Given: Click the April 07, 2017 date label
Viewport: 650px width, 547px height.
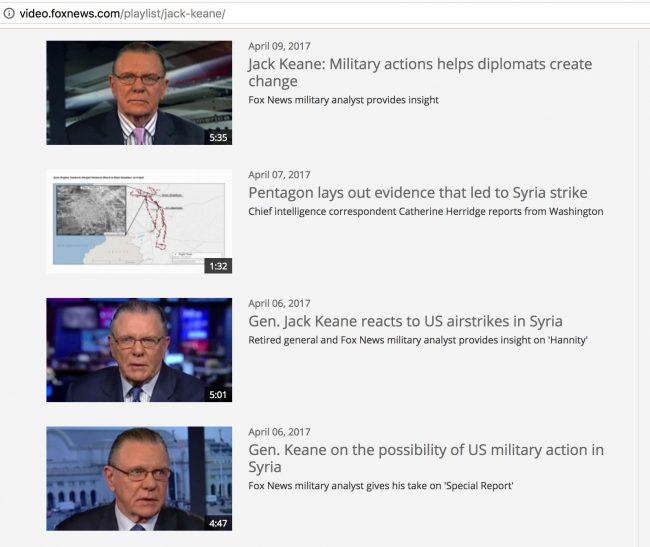Looking at the screenshot, I should click(279, 174).
